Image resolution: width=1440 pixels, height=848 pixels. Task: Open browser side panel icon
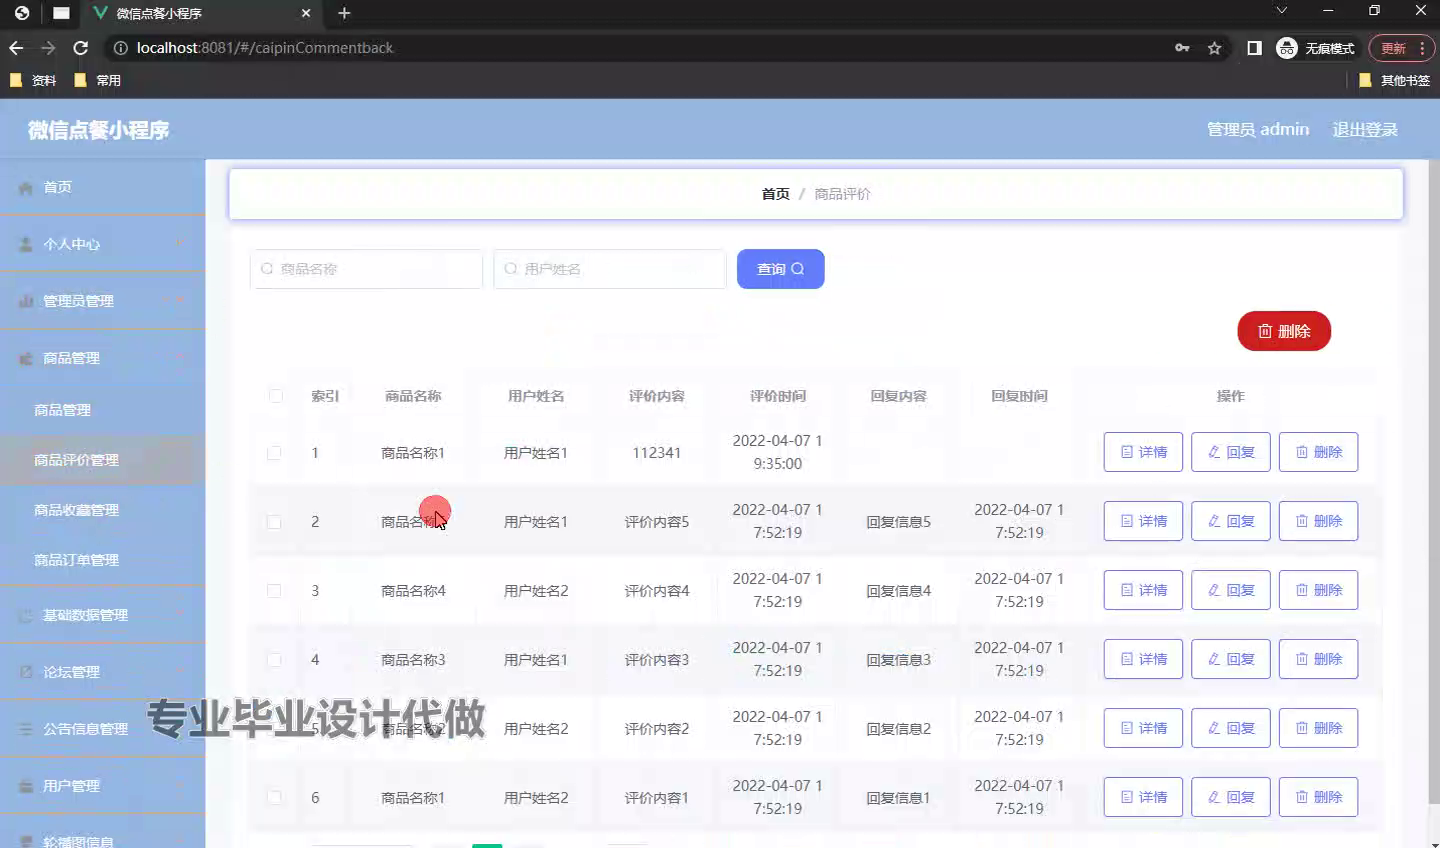1254,48
